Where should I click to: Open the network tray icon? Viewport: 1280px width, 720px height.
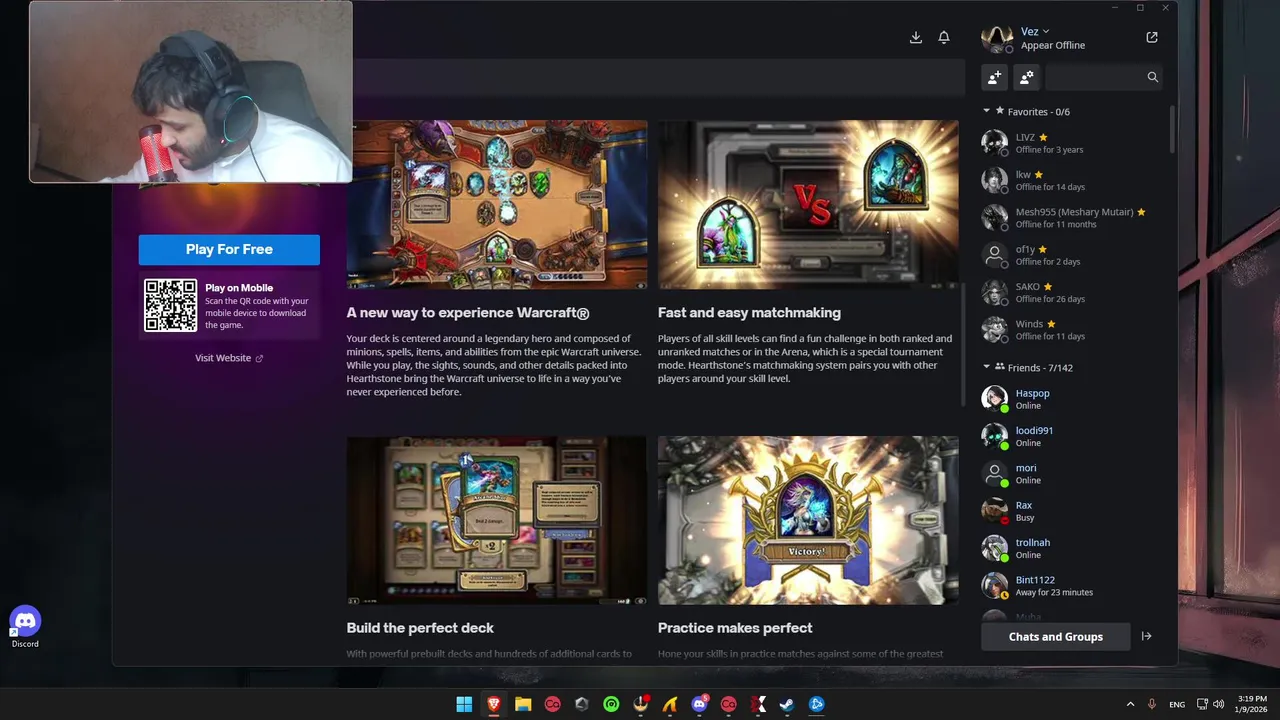point(1202,704)
